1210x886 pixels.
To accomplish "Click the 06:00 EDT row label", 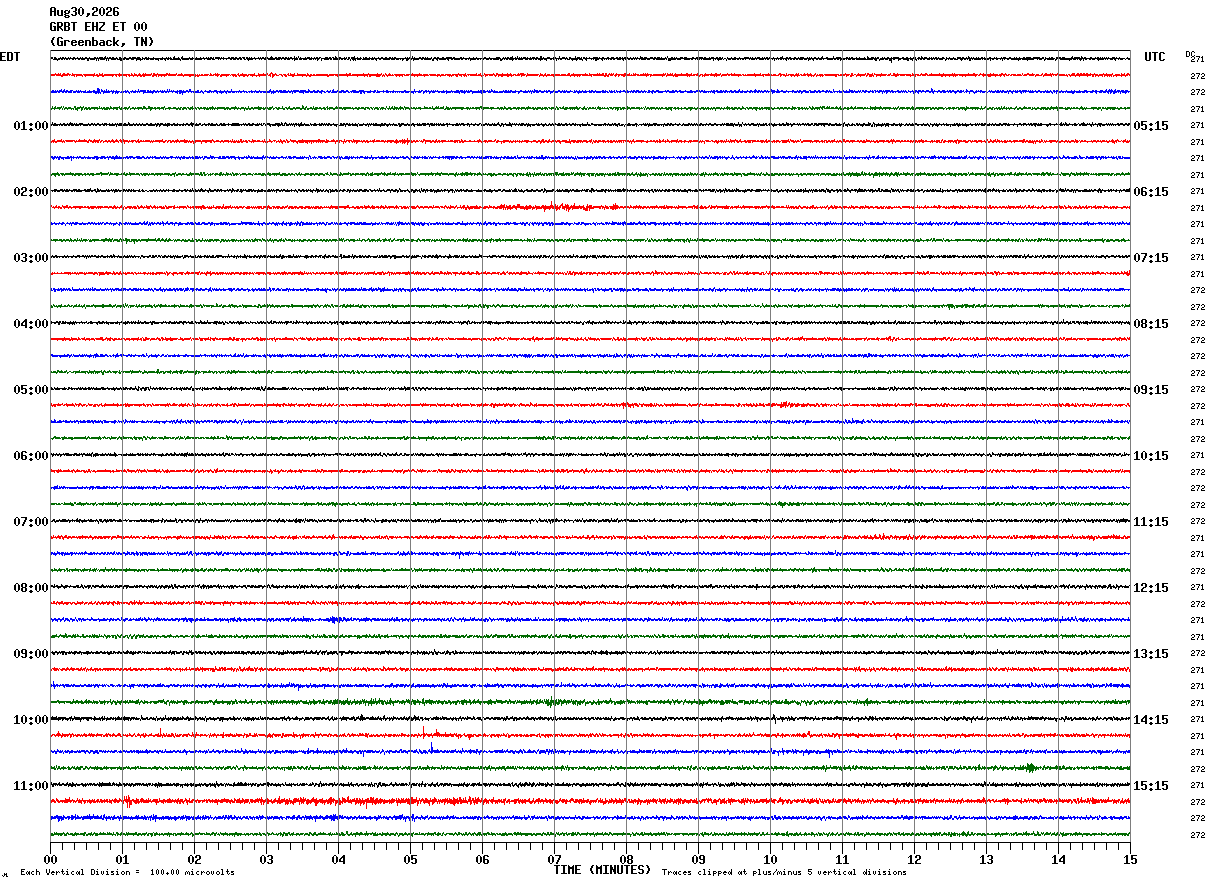I will click(31, 456).
